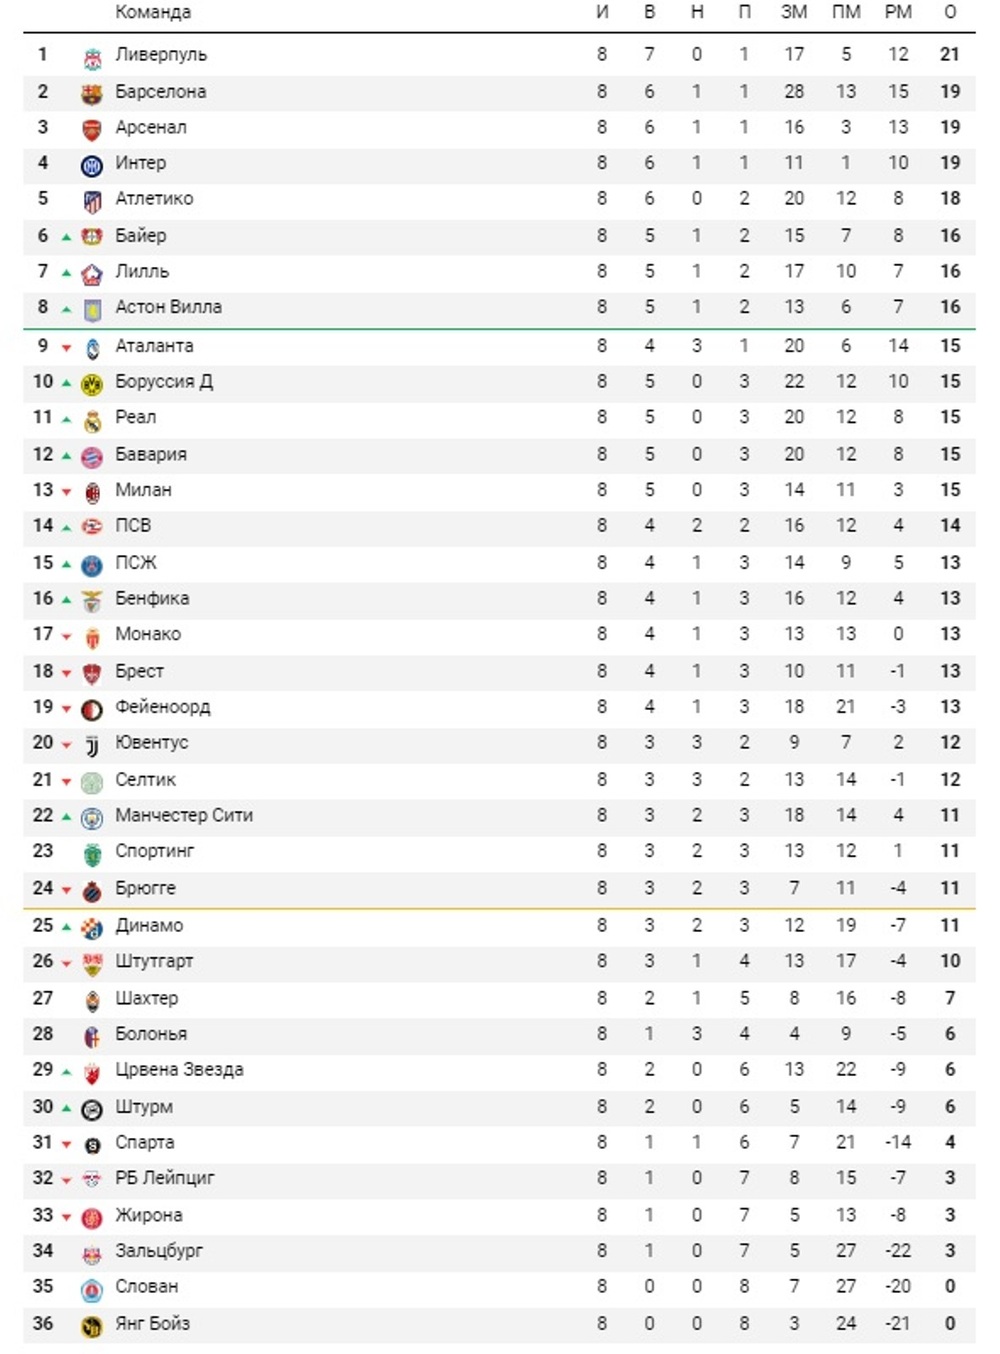The width and height of the screenshot is (1000, 1354).
Task: Click the О points column header
Action: (x=950, y=12)
